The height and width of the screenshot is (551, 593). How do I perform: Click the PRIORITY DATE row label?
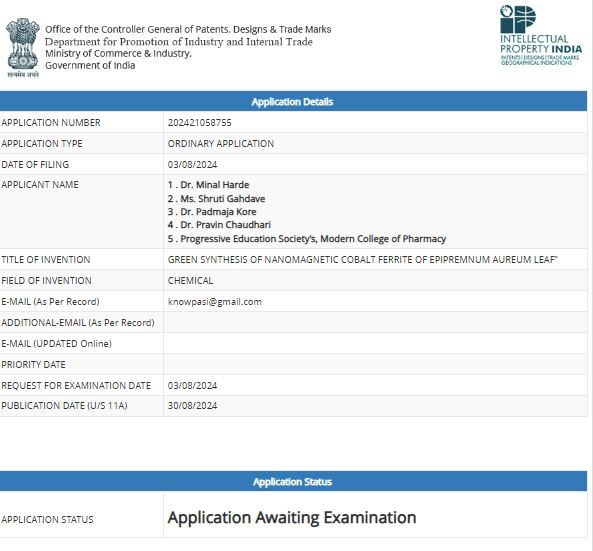[33, 365]
